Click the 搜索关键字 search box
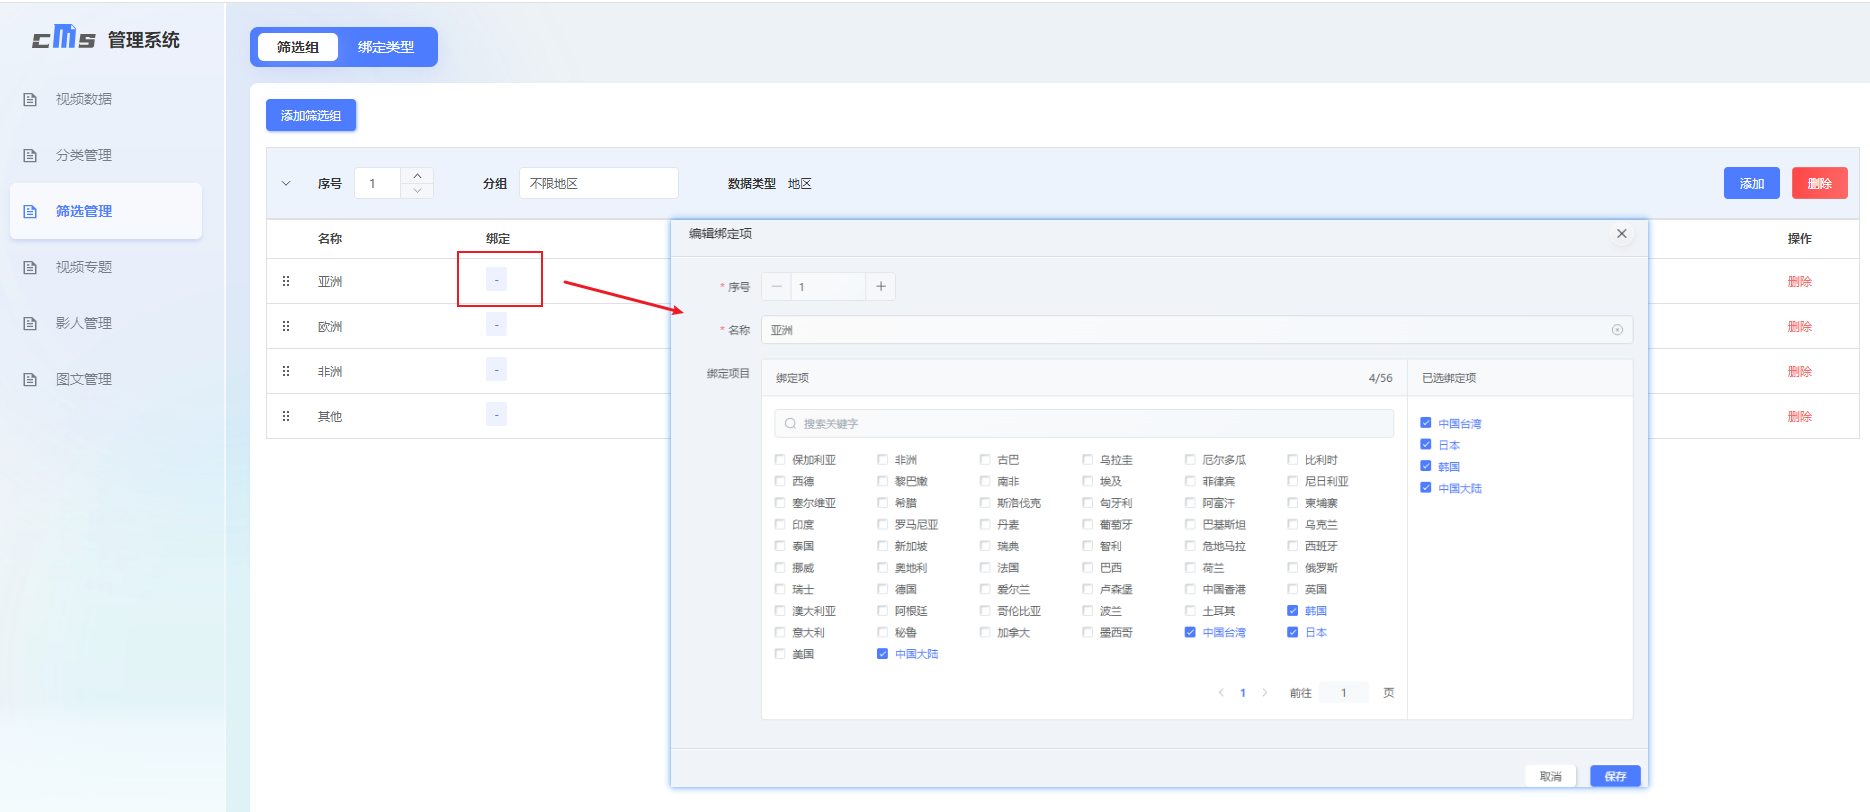The width and height of the screenshot is (1870, 812). [x=1084, y=423]
